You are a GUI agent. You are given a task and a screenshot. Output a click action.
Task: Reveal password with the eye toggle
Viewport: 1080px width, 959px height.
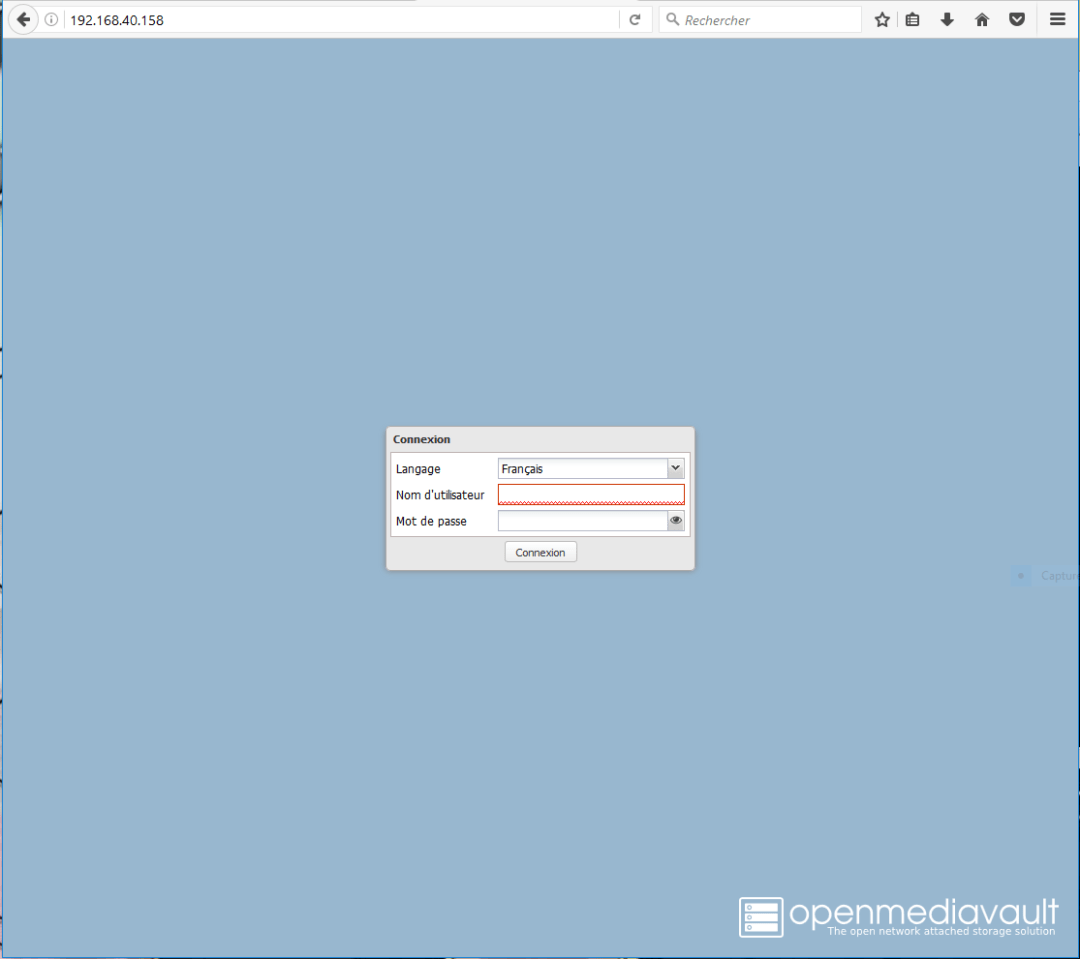[676, 520]
